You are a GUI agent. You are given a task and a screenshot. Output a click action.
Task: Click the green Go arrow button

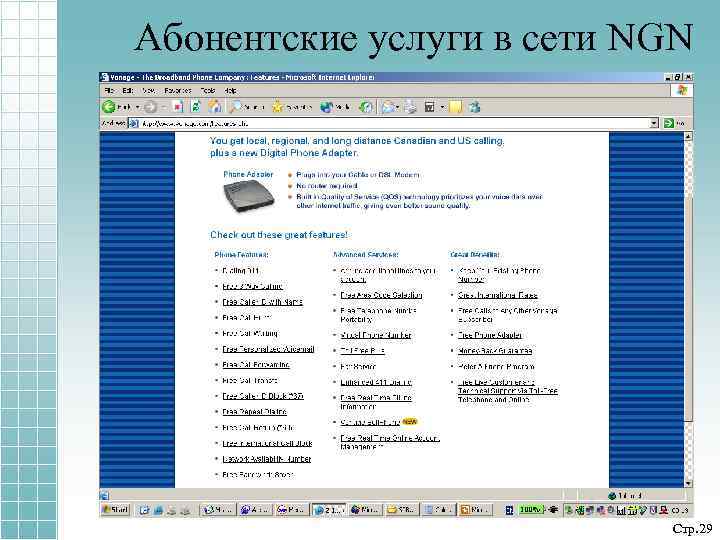click(669, 123)
